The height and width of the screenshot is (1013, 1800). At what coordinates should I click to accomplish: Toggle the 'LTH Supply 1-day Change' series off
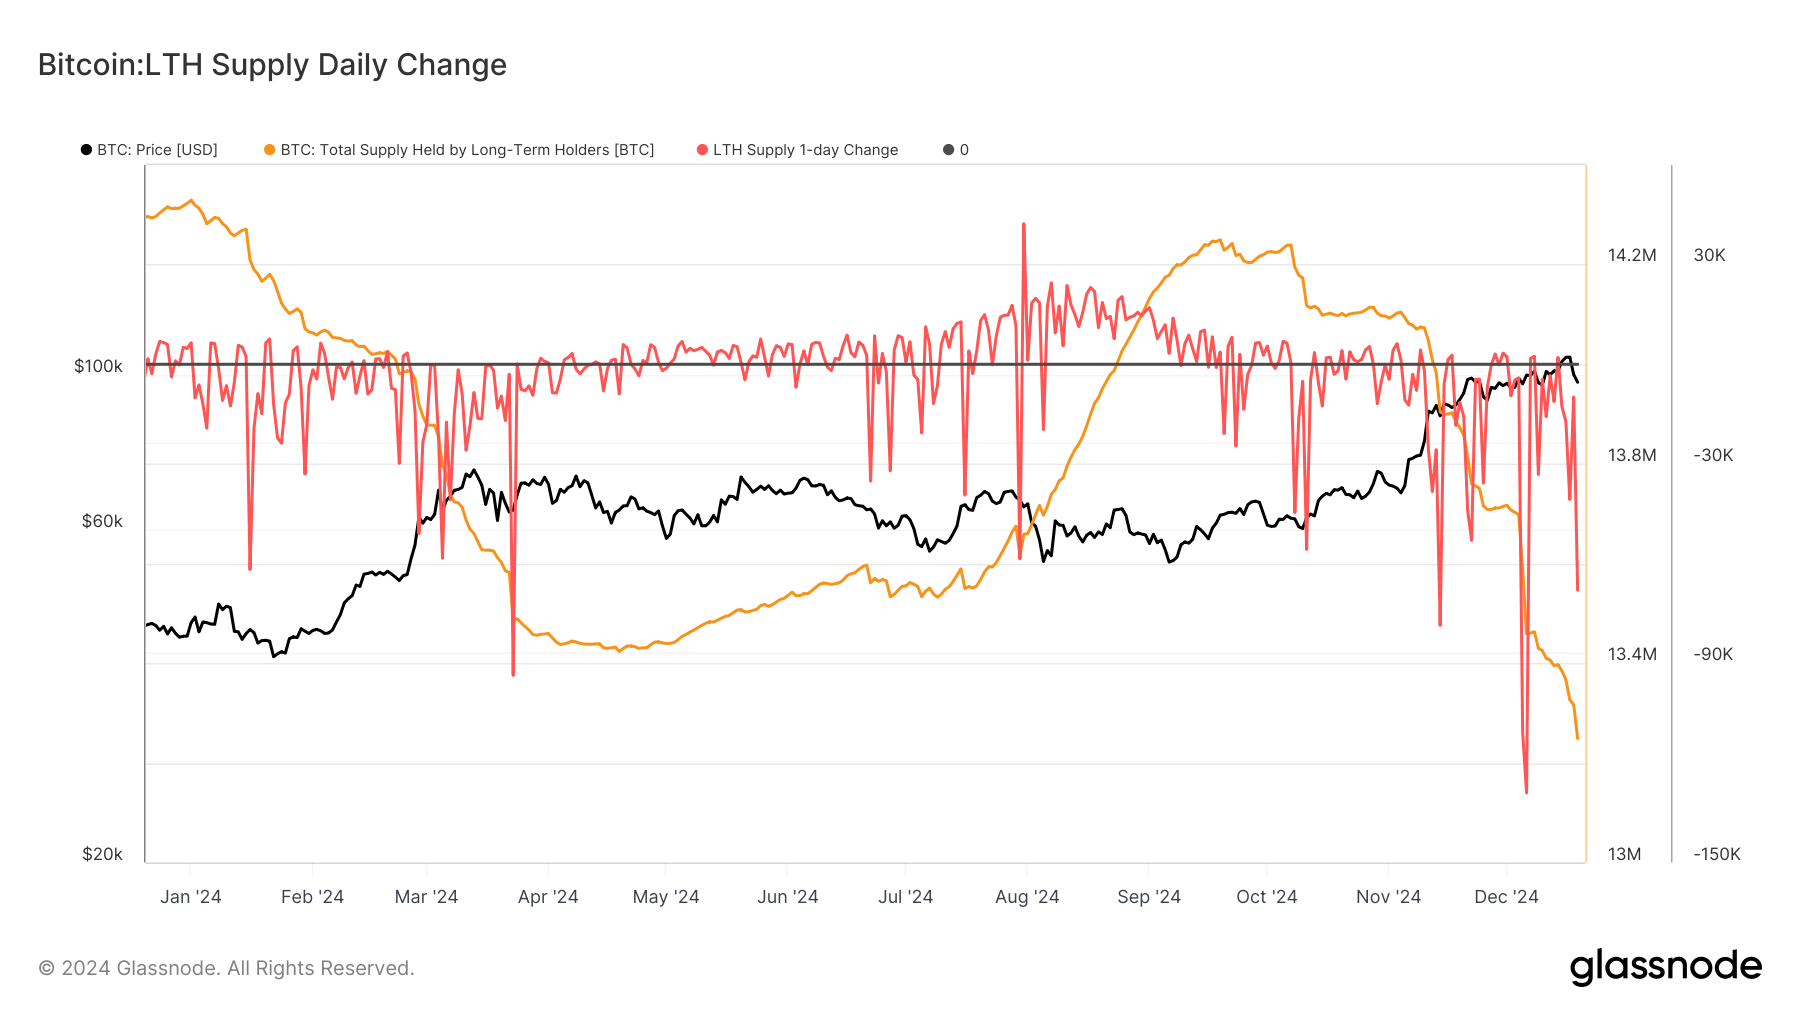pyautogui.click(x=805, y=150)
